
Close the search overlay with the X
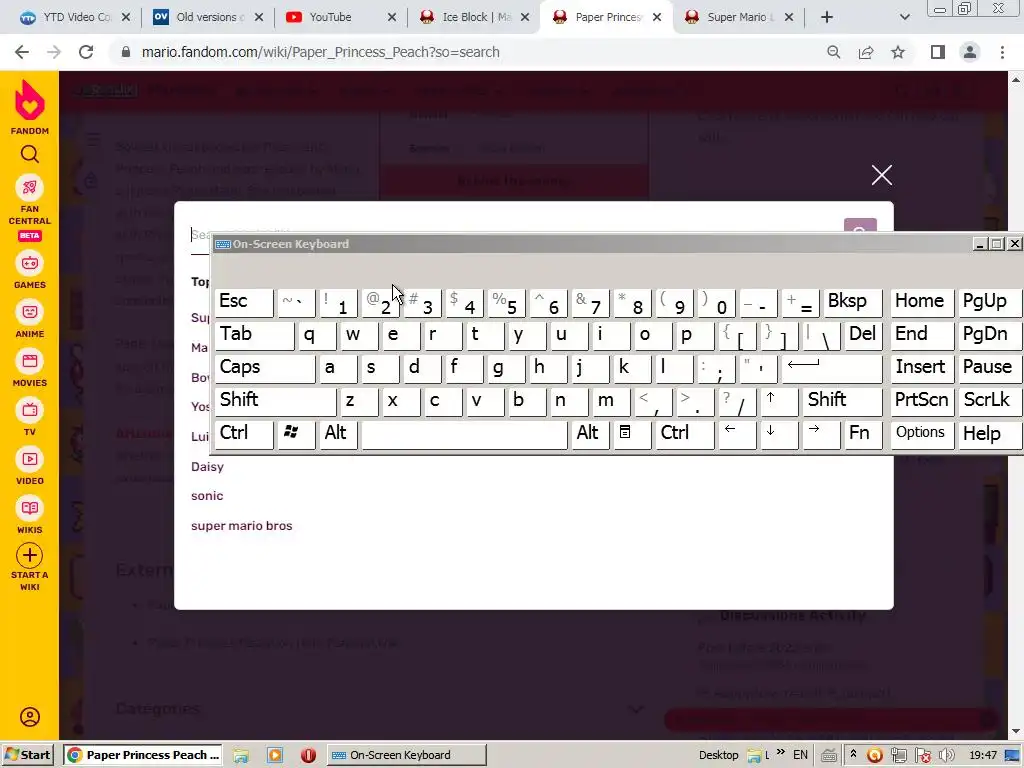click(882, 175)
